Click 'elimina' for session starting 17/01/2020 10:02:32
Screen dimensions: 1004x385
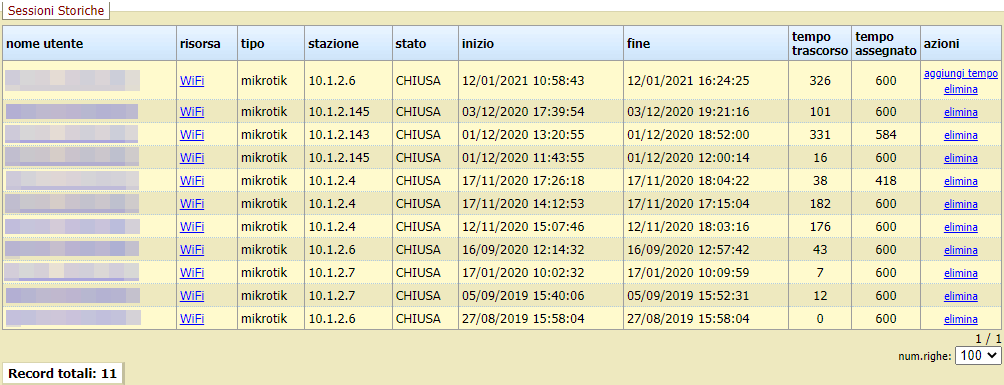(960, 273)
